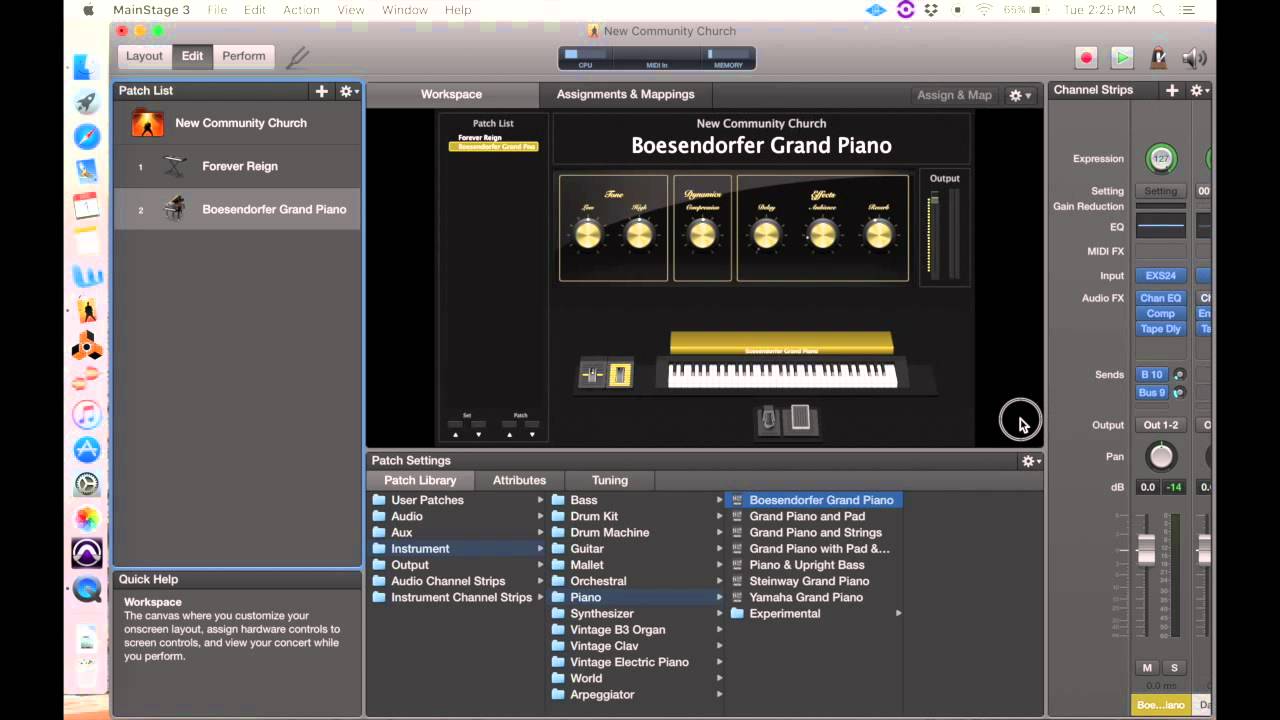Open the Patch List gear action menu

pyautogui.click(x=347, y=91)
